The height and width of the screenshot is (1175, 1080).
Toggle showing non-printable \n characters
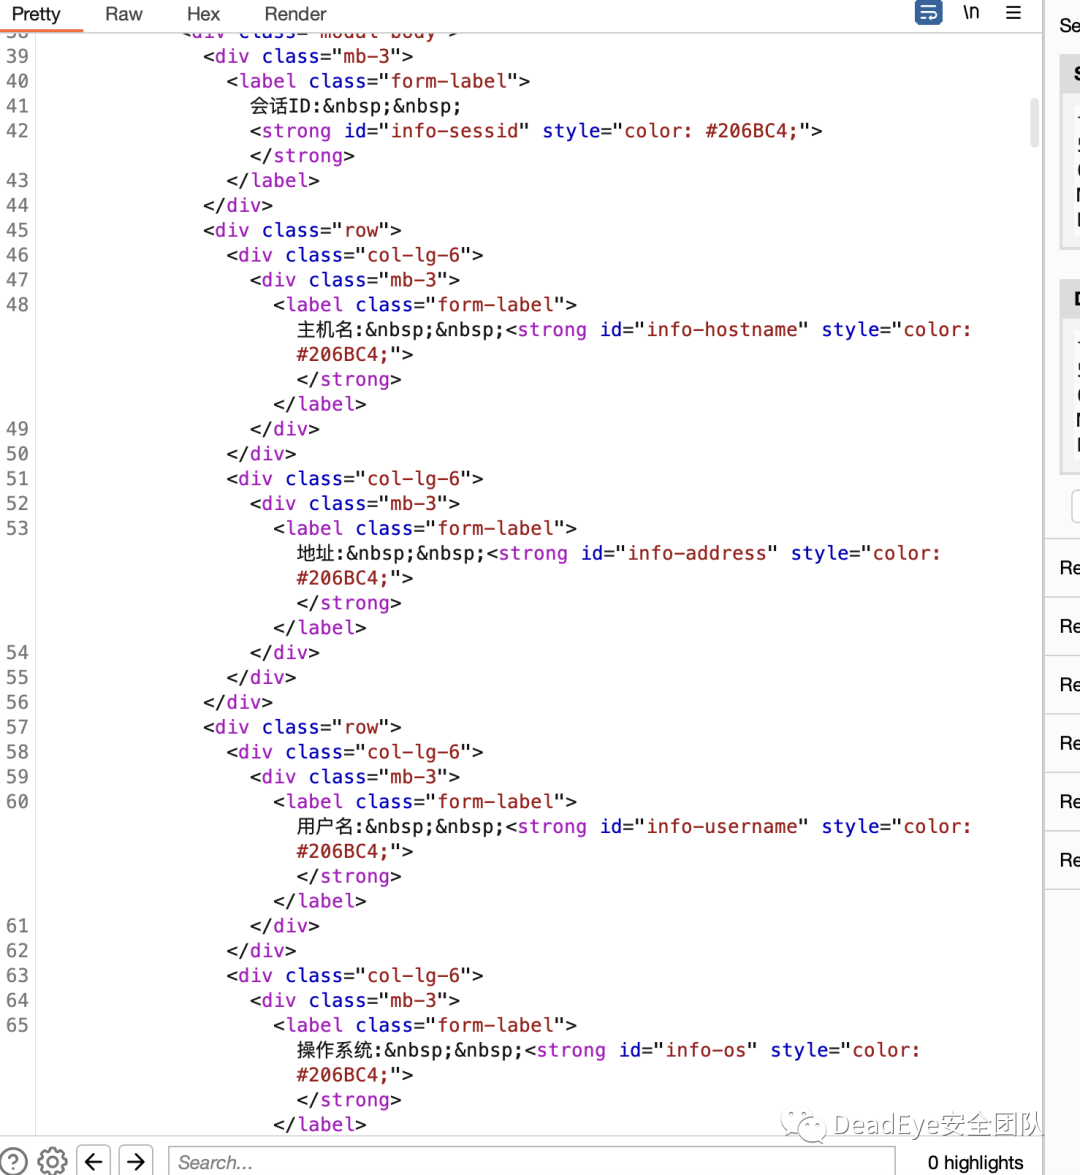pos(971,13)
